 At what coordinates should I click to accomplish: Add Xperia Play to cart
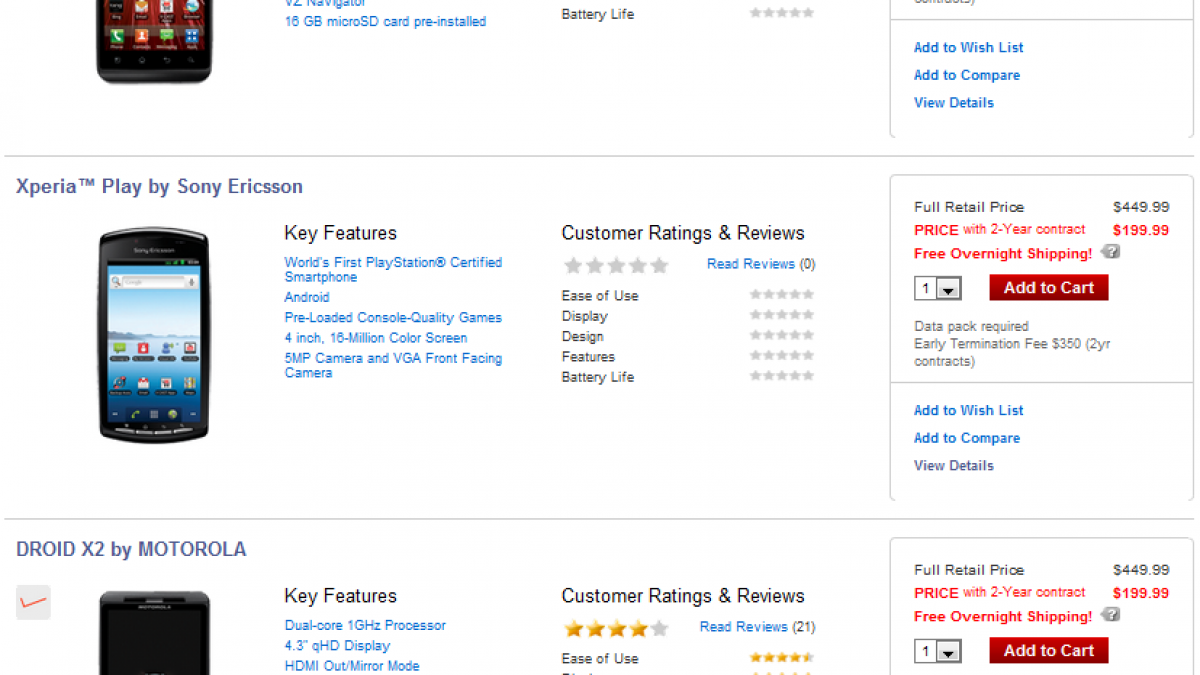click(x=1049, y=288)
